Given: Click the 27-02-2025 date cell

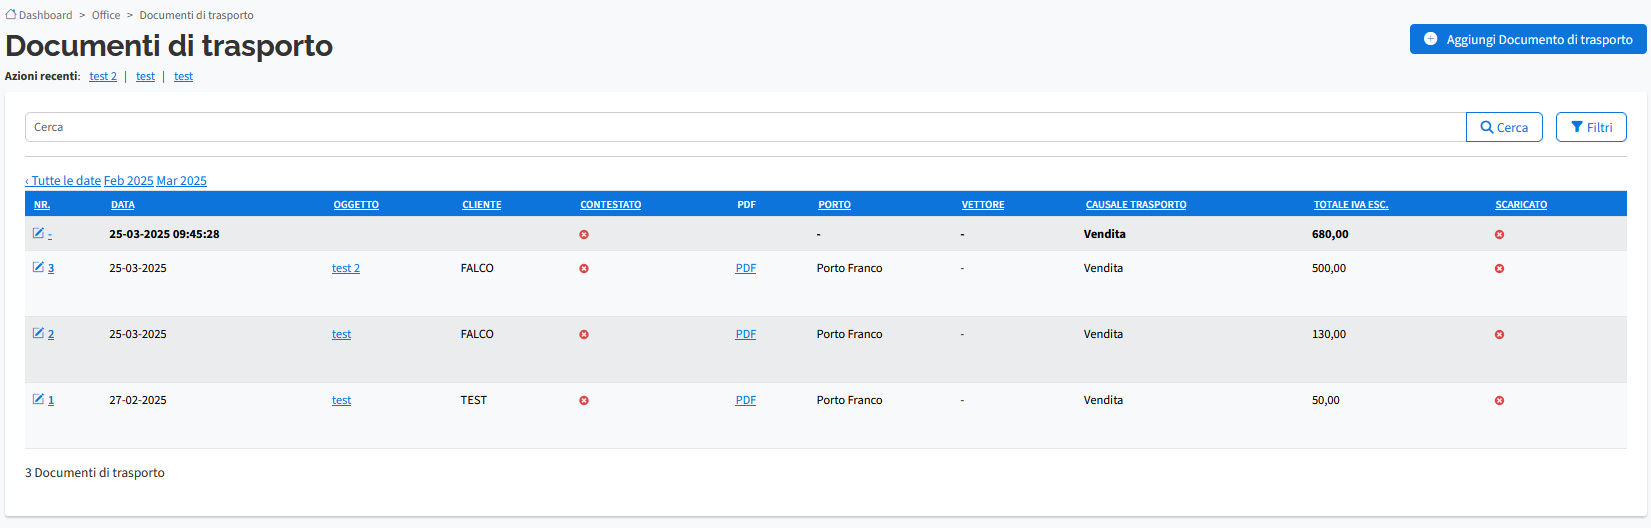Looking at the screenshot, I should pos(138,400).
